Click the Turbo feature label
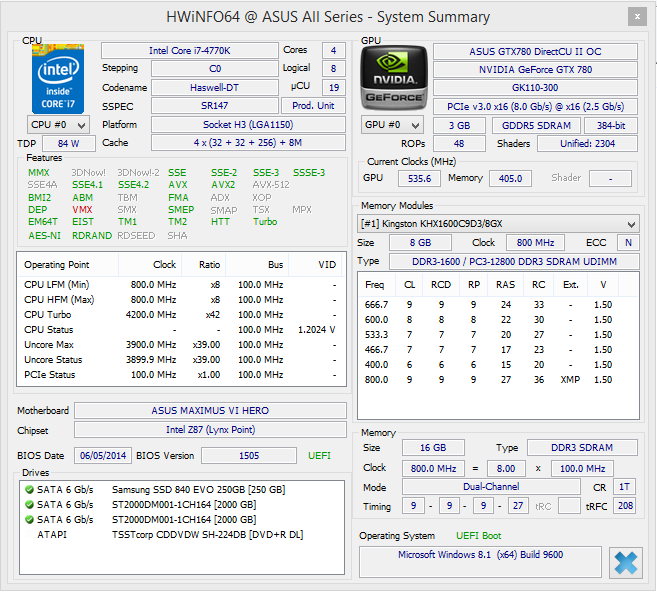 click(x=265, y=222)
